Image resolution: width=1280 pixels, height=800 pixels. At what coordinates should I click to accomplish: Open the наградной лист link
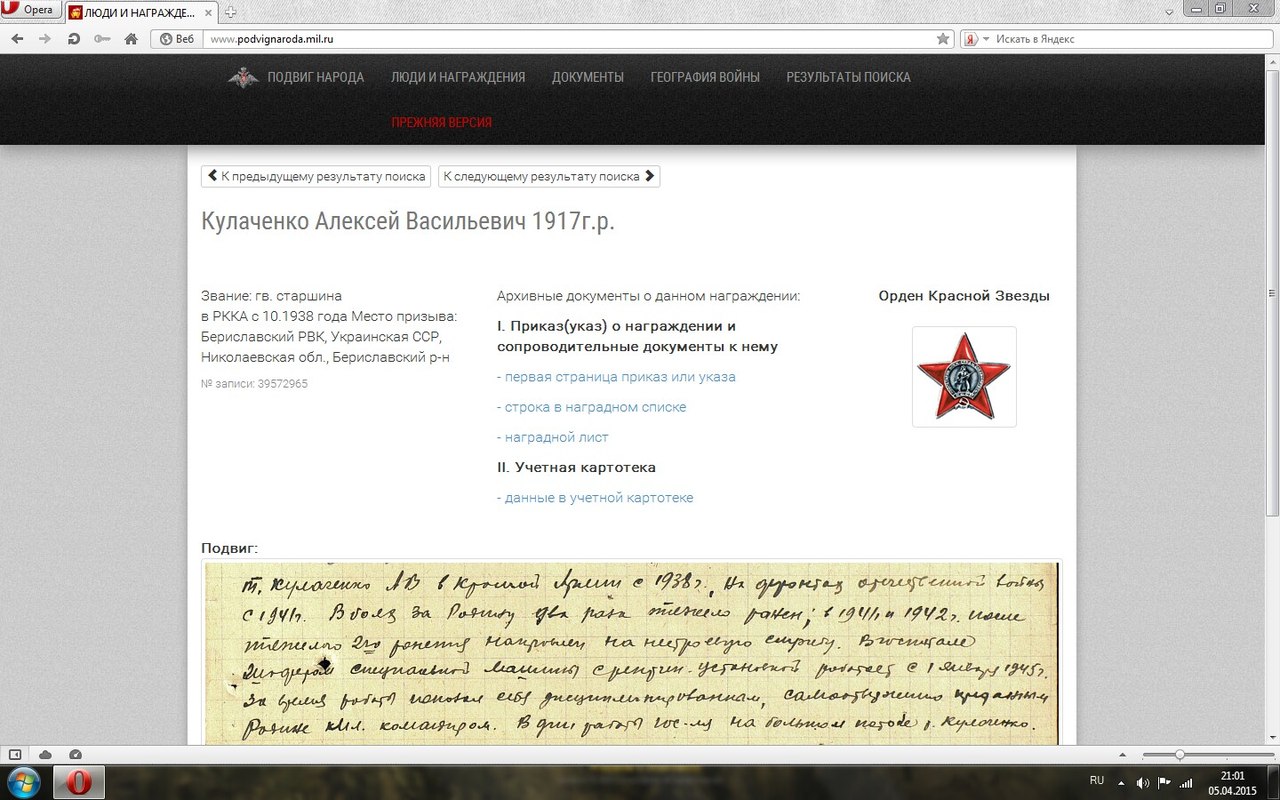point(556,437)
